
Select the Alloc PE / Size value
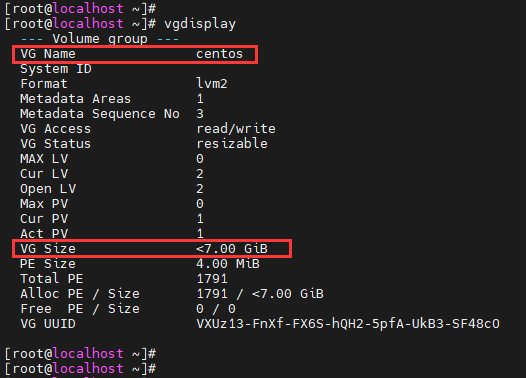pyautogui.click(x=260, y=294)
